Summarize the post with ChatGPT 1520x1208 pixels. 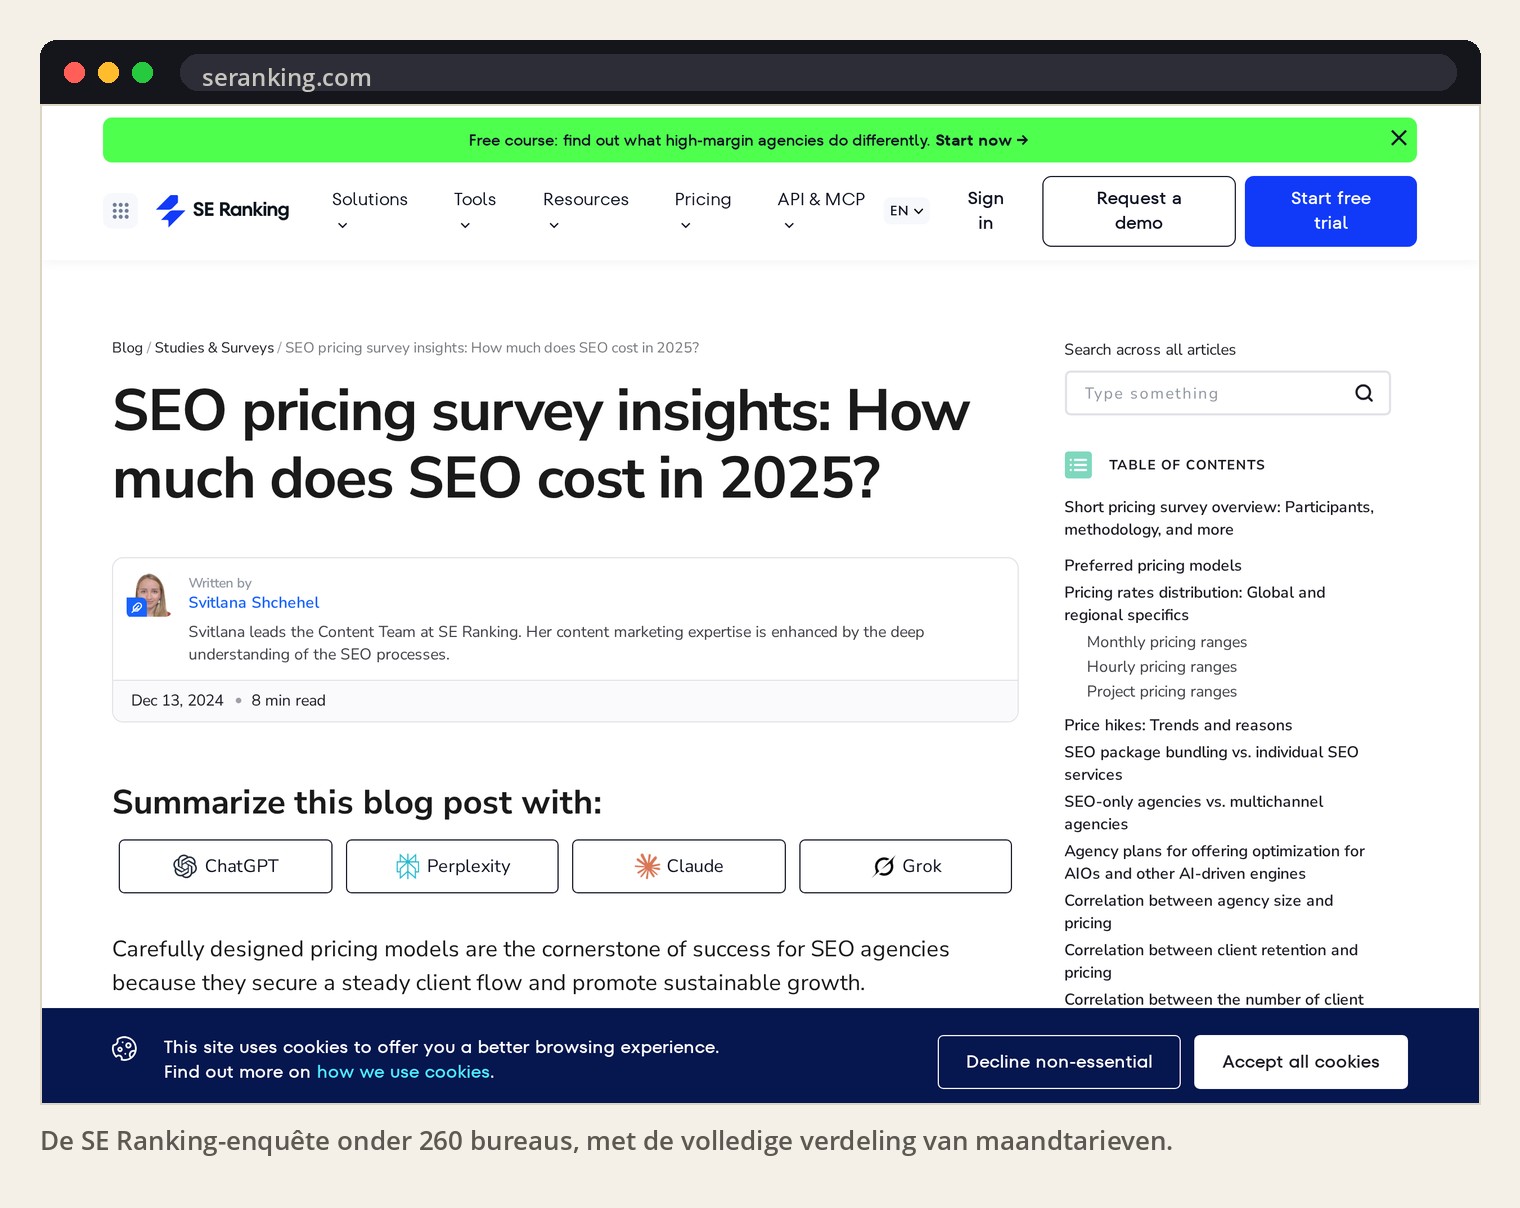[x=225, y=866]
